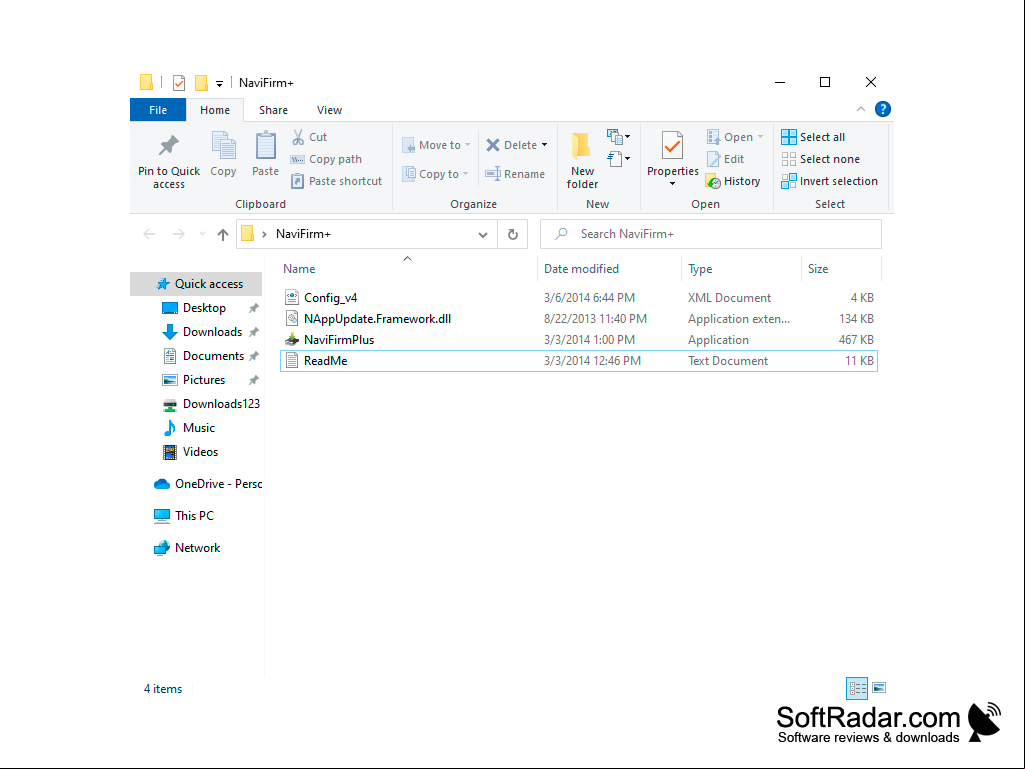The height and width of the screenshot is (769, 1025).
Task: Click the Copy path command
Action: pyautogui.click(x=326, y=159)
